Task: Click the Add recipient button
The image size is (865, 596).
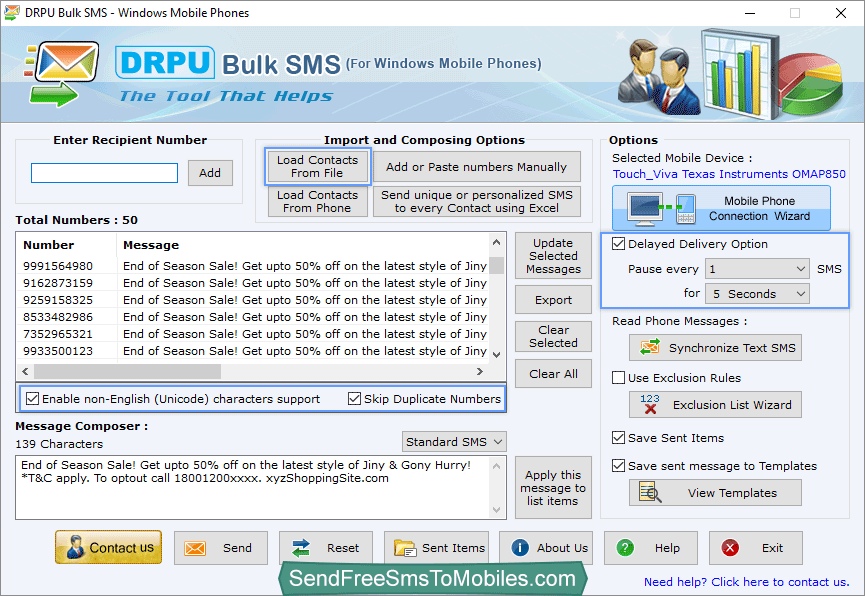Action: pos(210,173)
